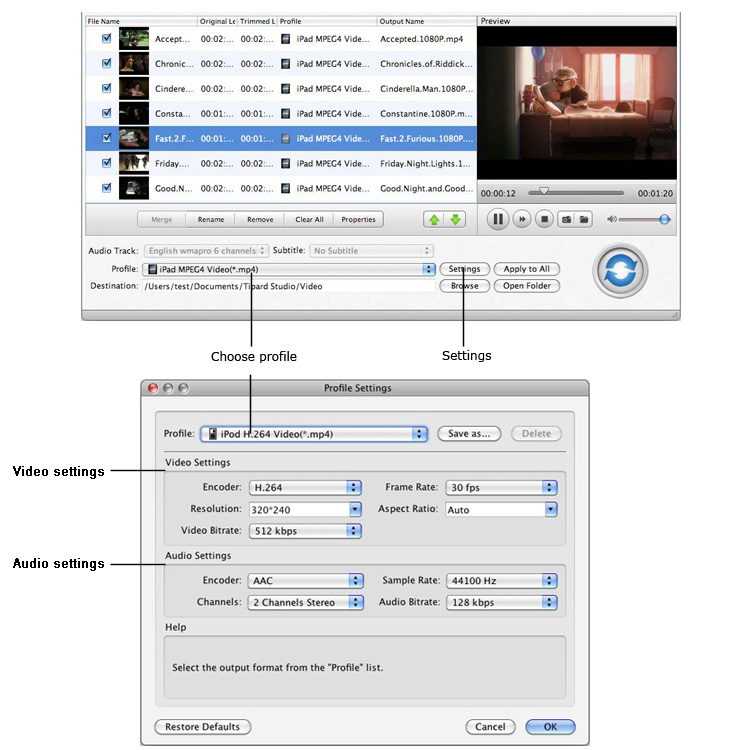
Task: Click the Rename button
Action: point(211,220)
